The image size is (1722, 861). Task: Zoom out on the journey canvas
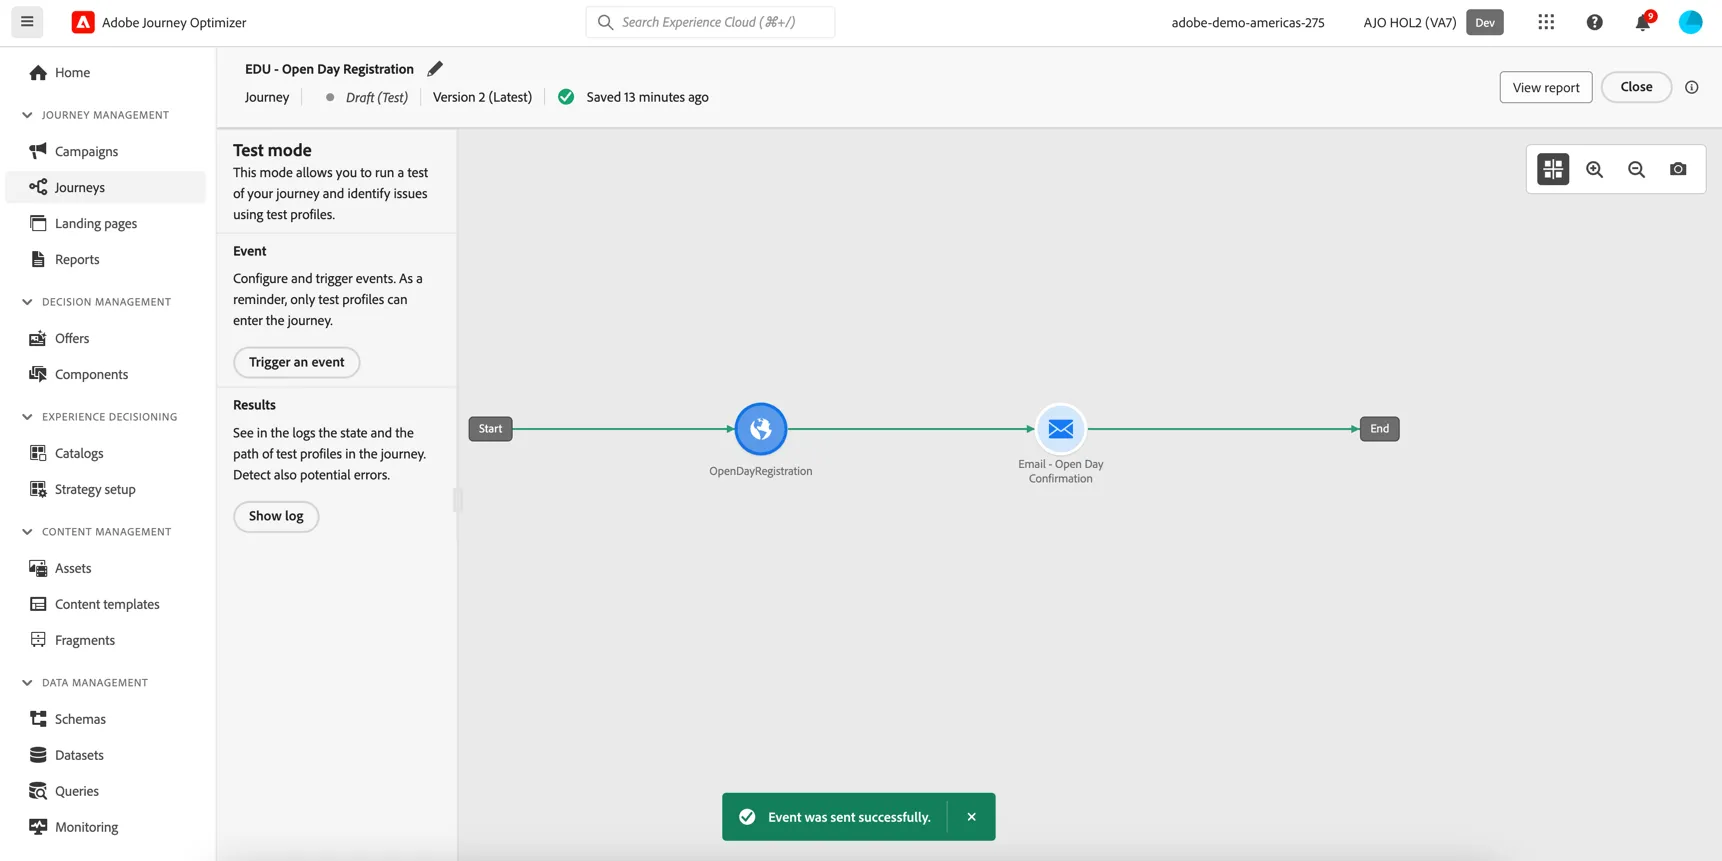[x=1636, y=169]
